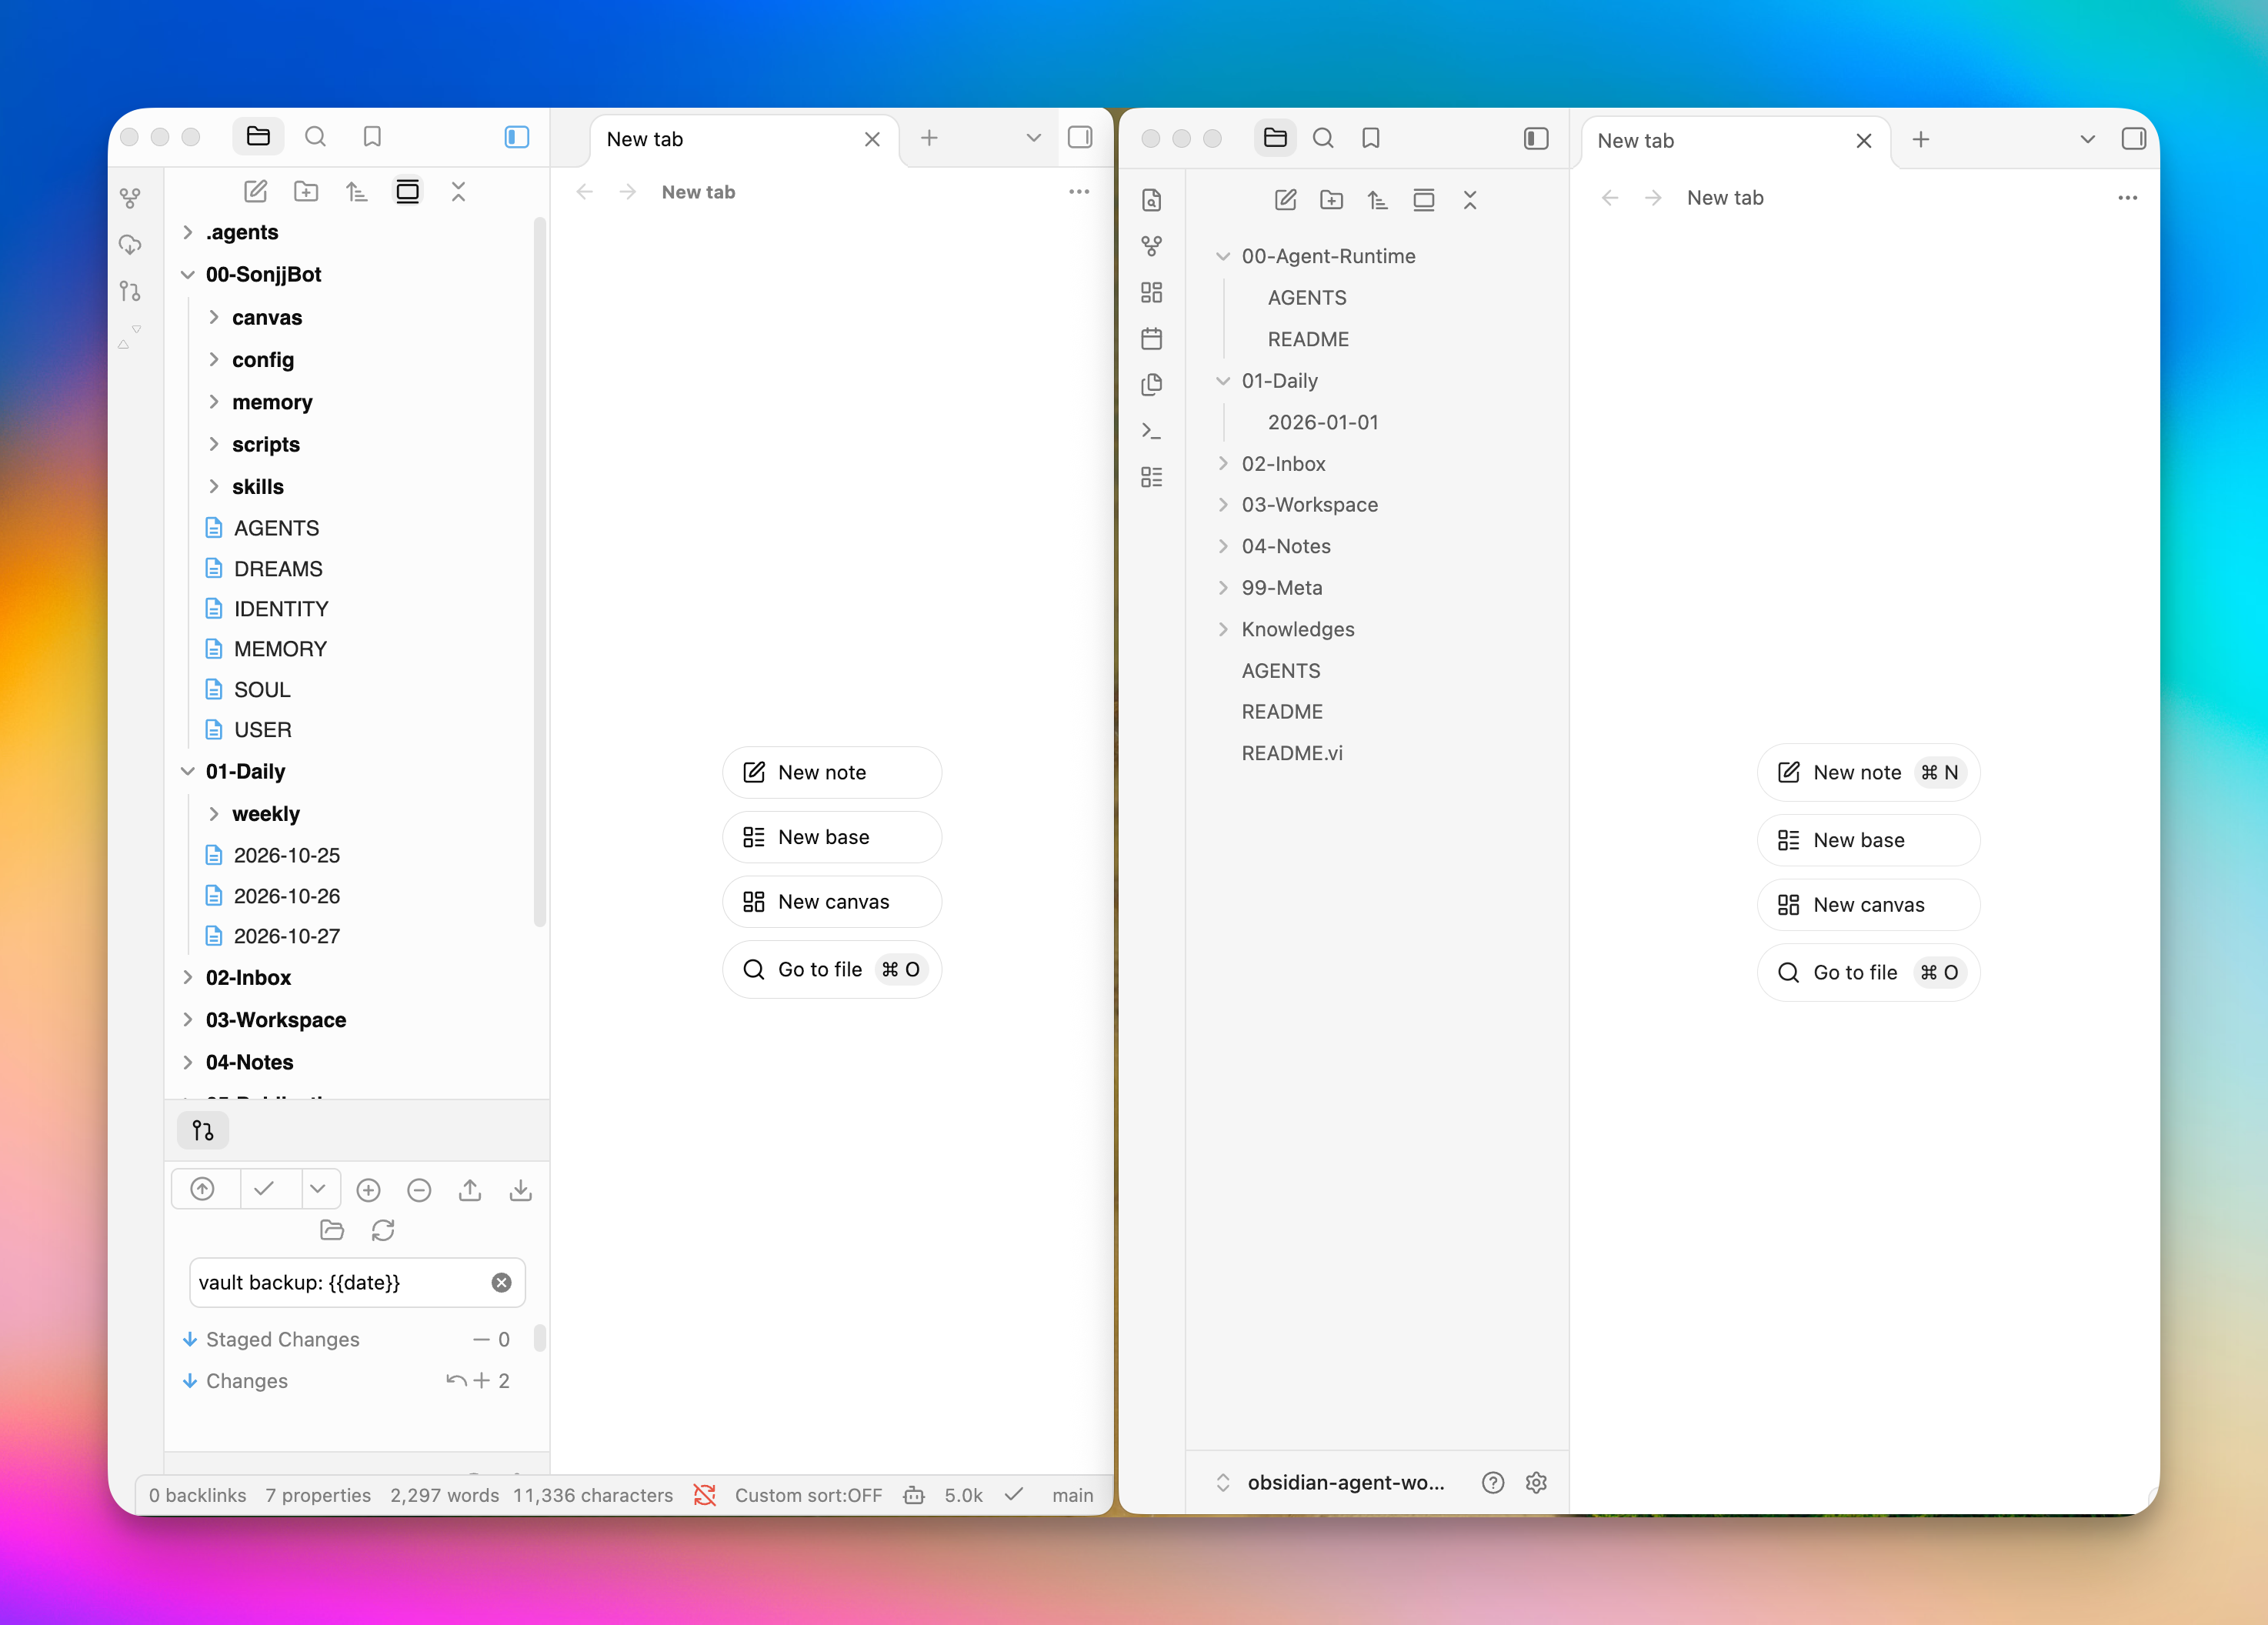
Task: Open tab list dropdown in left window
Action: (1034, 138)
